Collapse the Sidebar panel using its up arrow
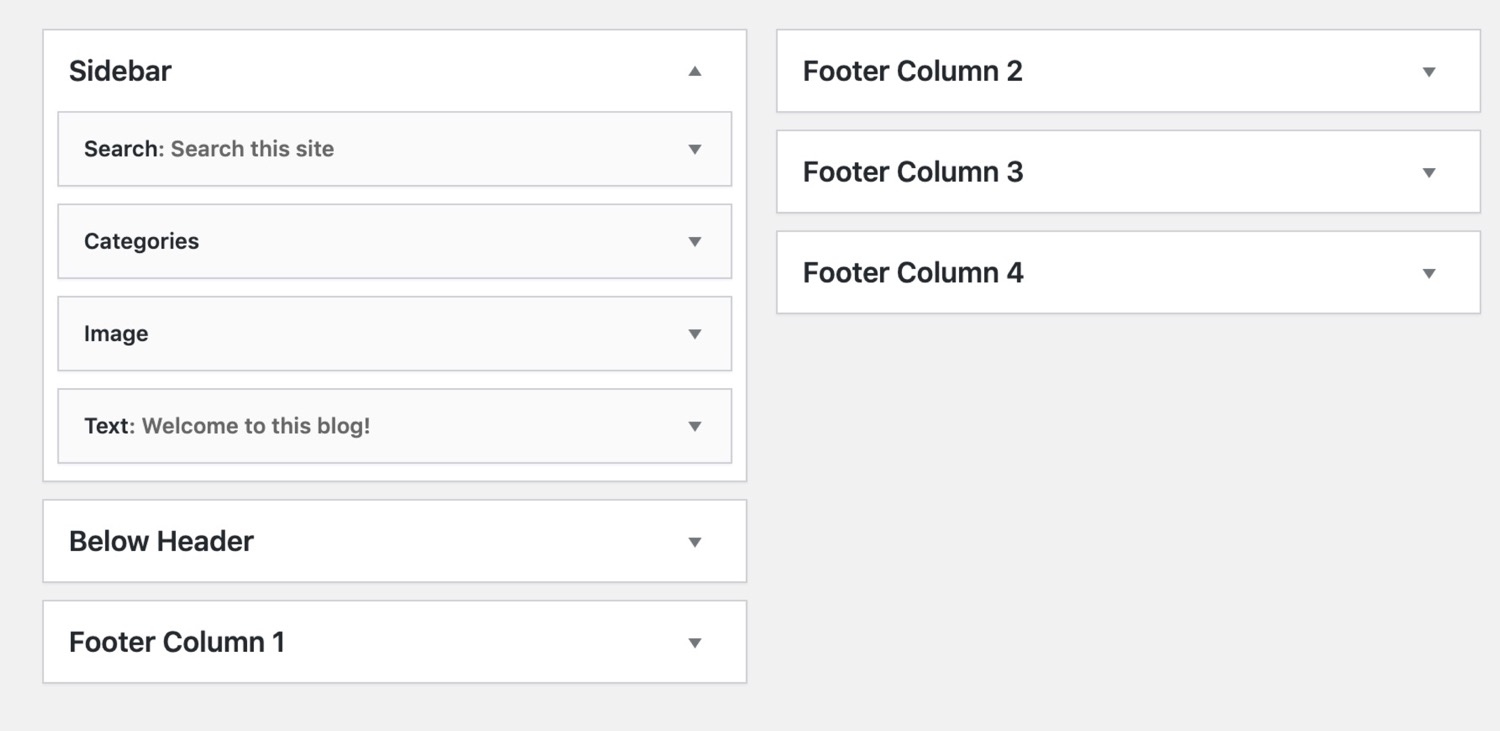Screen dimensions: 1500x731 pyautogui.click(x=695, y=71)
